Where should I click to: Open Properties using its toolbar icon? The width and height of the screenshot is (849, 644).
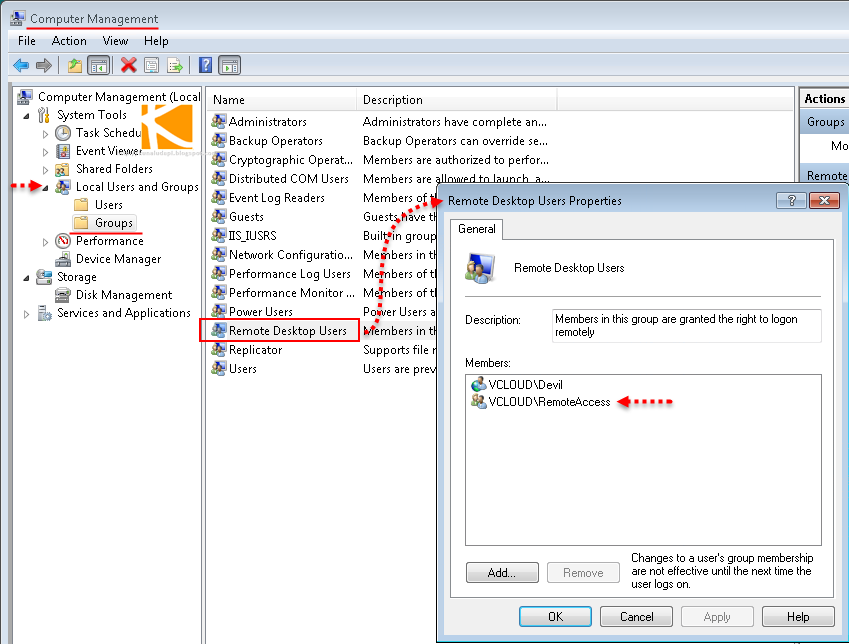click(x=151, y=66)
